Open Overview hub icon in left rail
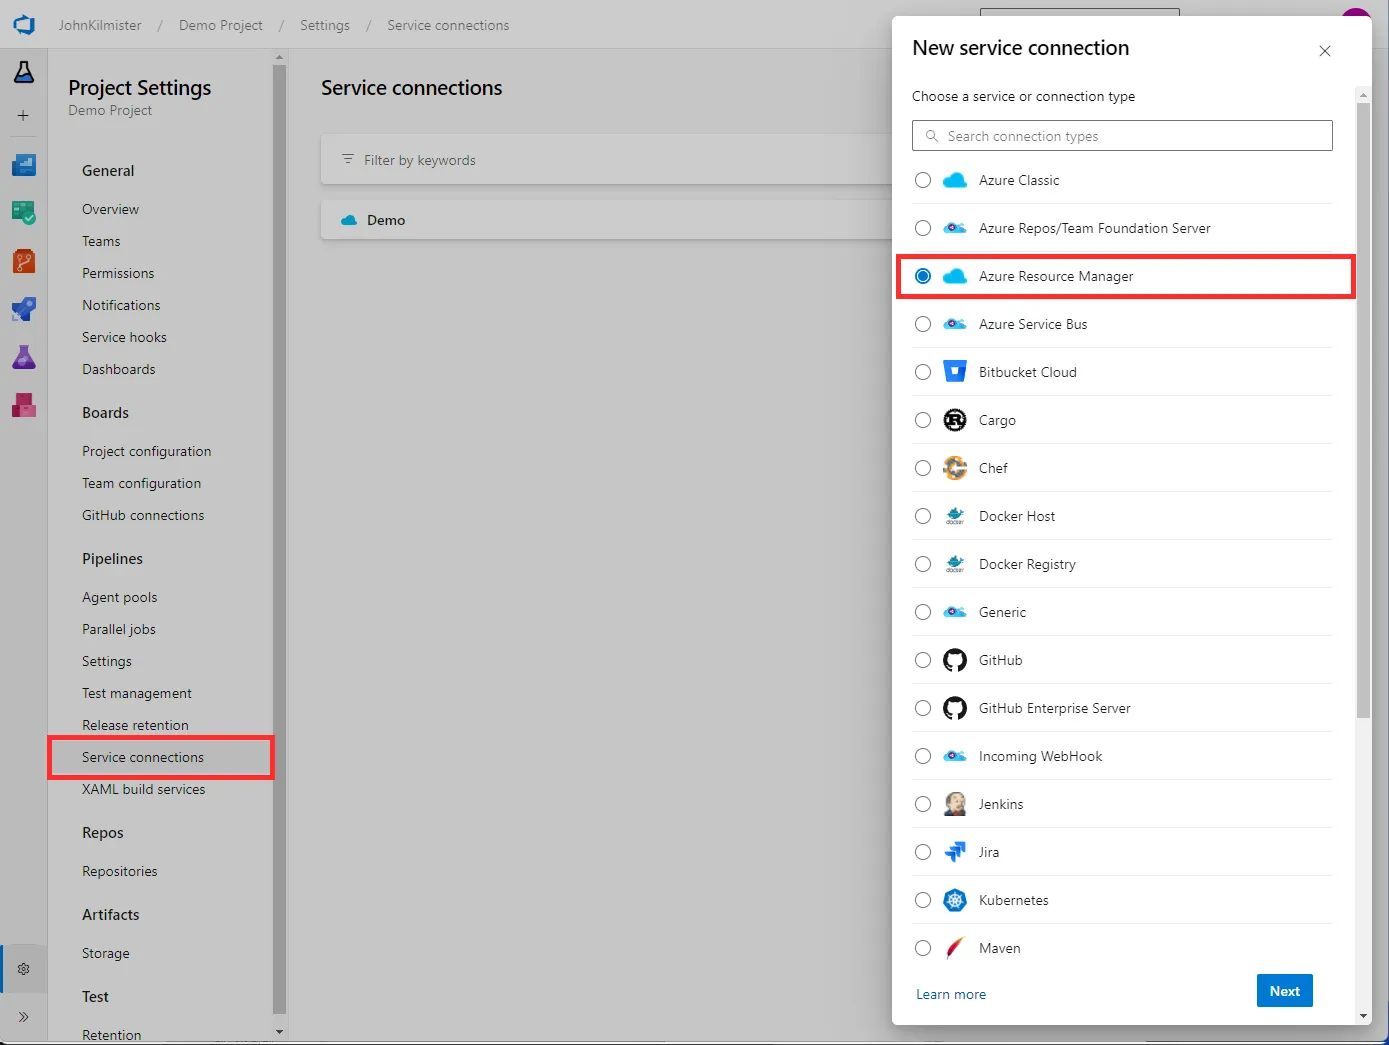The height and width of the screenshot is (1045, 1389). (24, 165)
